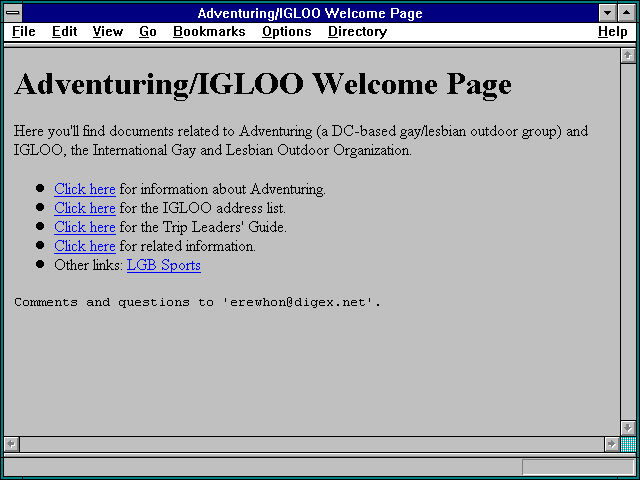Open the Options menu
Image resolution: width=640 pixels, height=480 pixels.
pos(287,31)
